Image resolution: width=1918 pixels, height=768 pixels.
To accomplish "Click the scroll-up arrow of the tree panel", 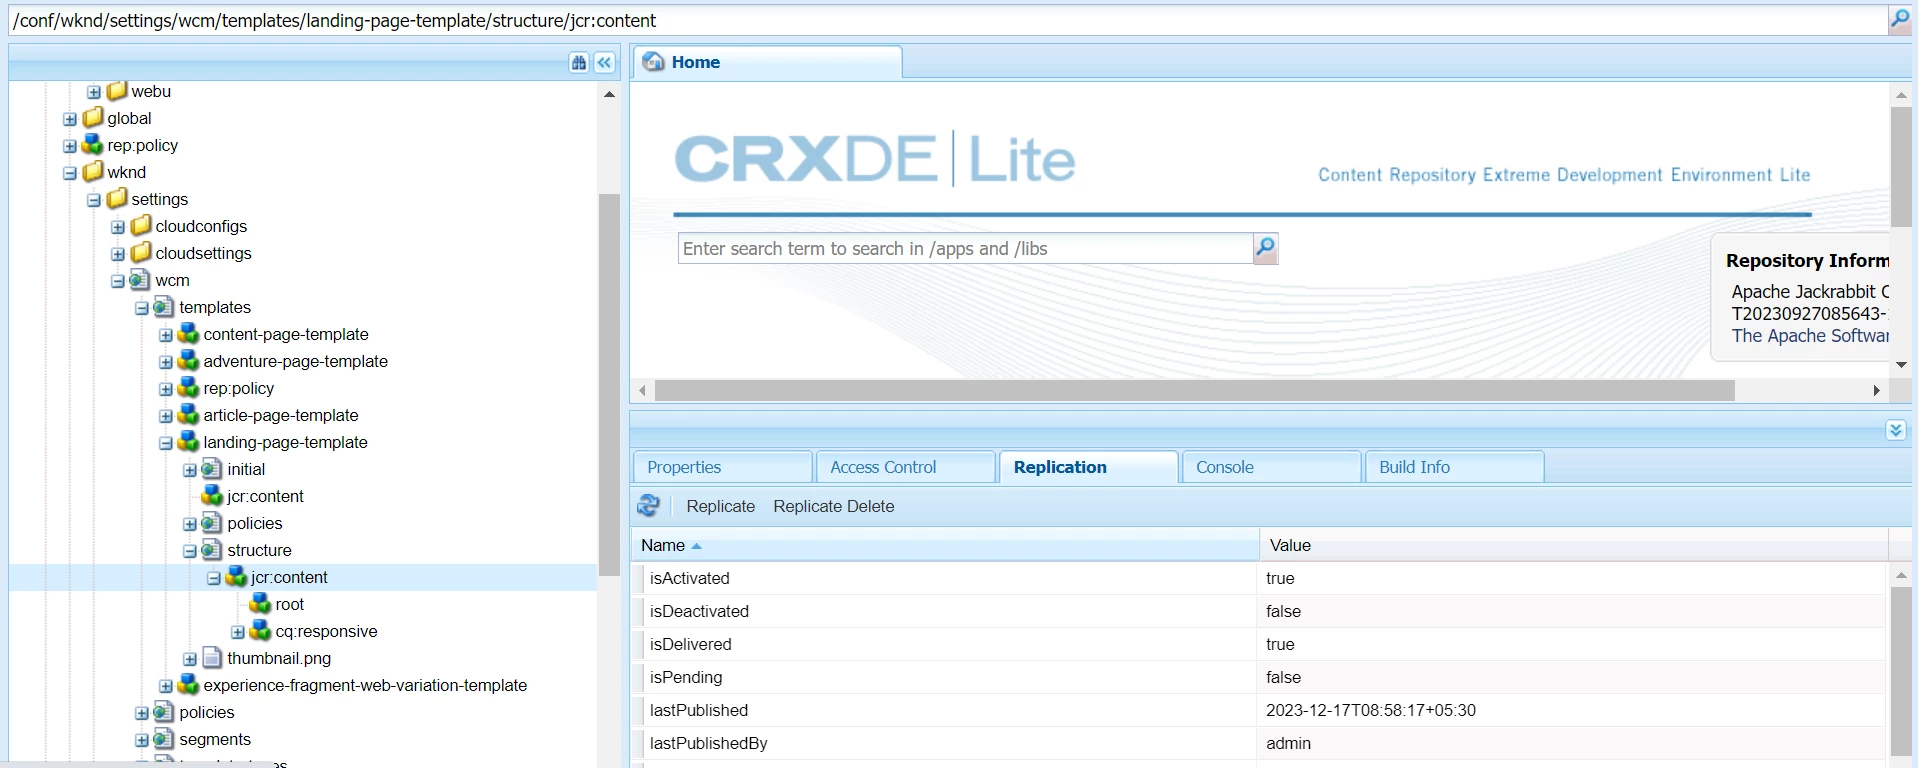I will (609, 94).
